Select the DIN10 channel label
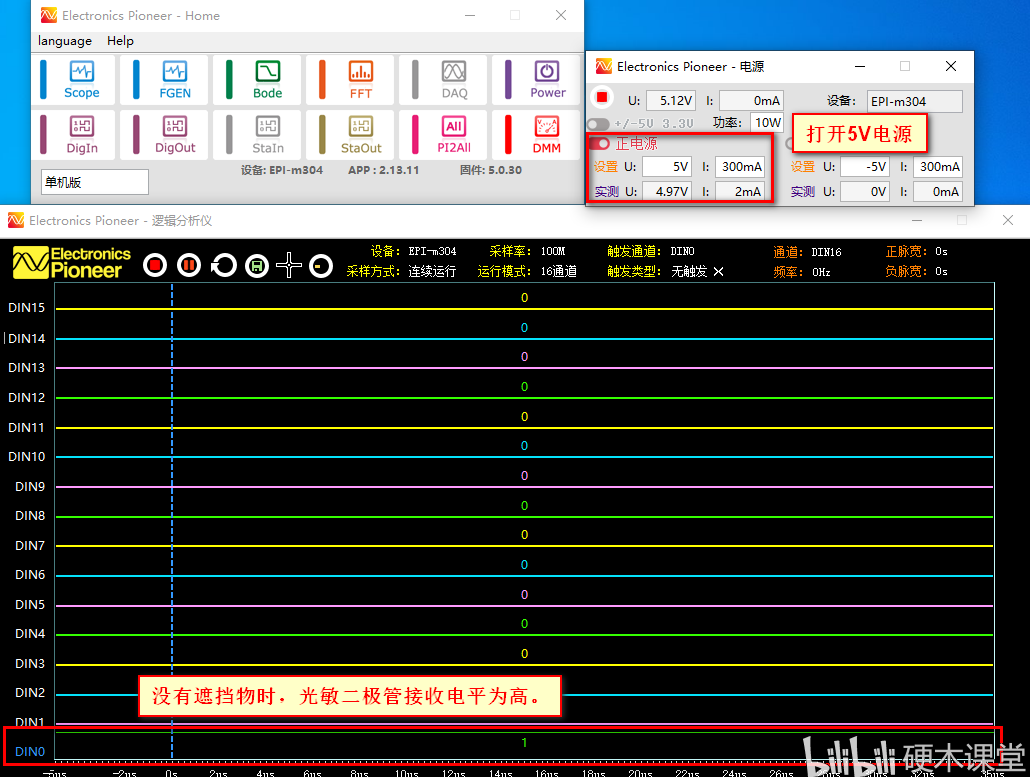This screenshot has width=1030, height=777. tap(26, 456)
